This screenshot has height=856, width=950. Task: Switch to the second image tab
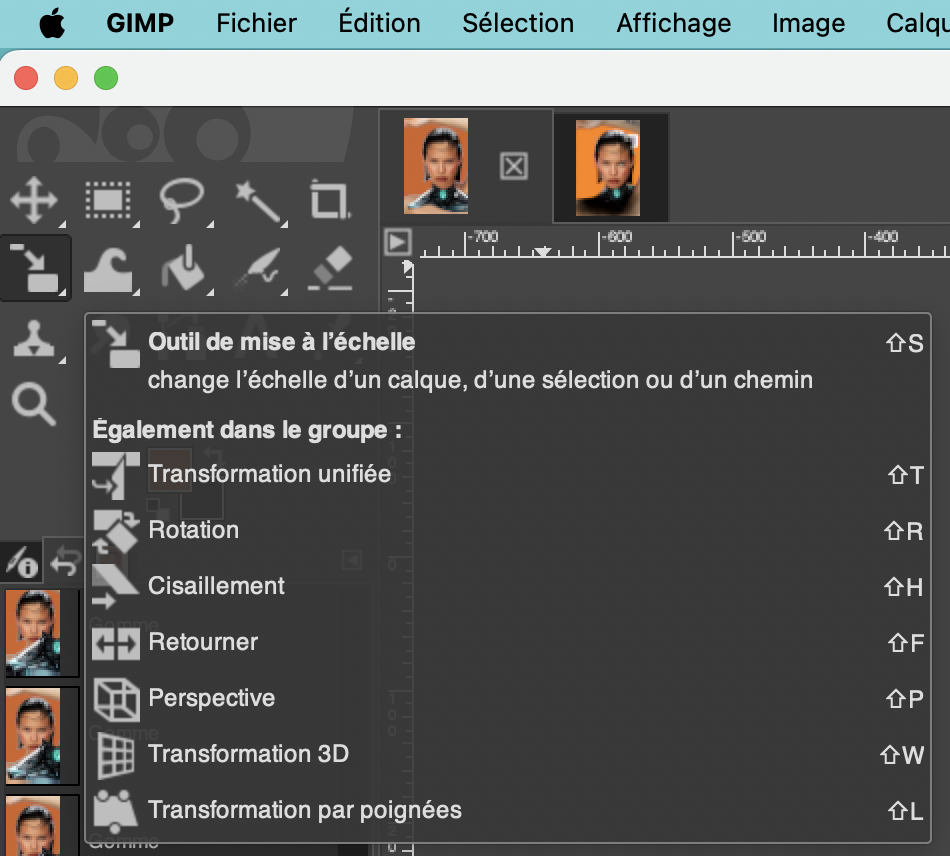[x=609, y=167]
